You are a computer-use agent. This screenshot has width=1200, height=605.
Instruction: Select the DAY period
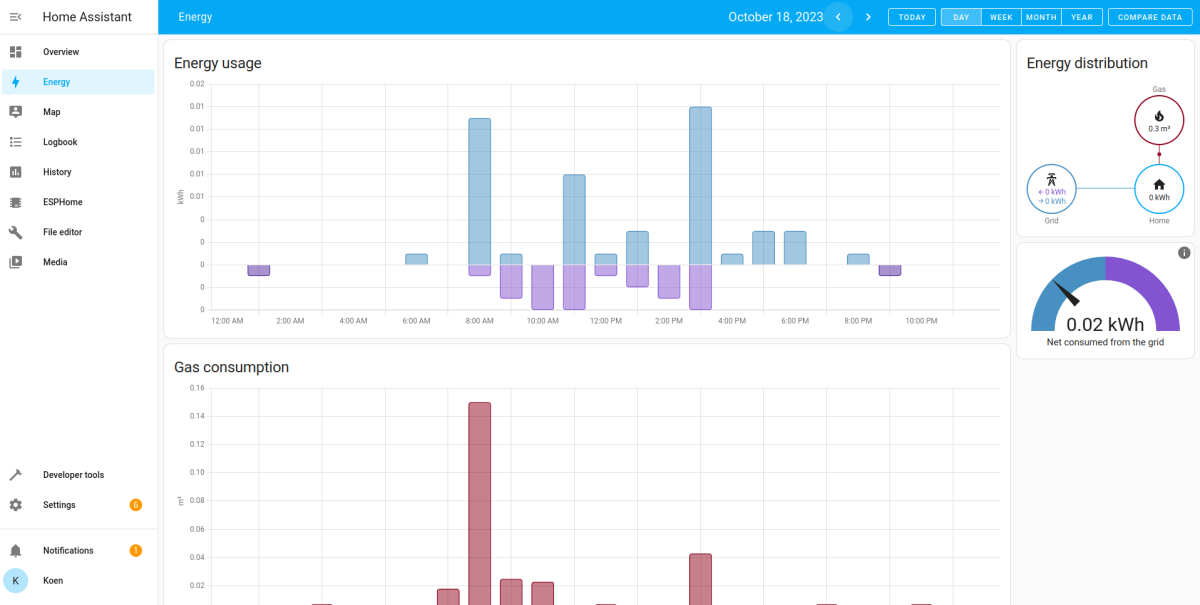961,17
